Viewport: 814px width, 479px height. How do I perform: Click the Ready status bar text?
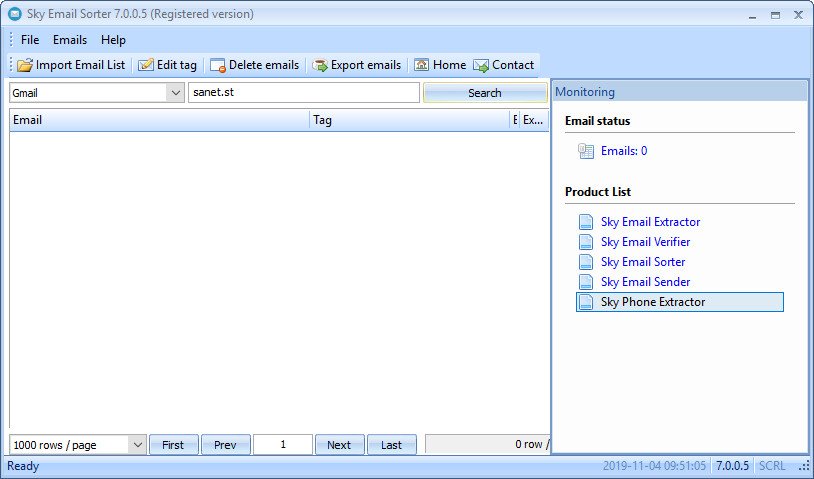point(23,466)
